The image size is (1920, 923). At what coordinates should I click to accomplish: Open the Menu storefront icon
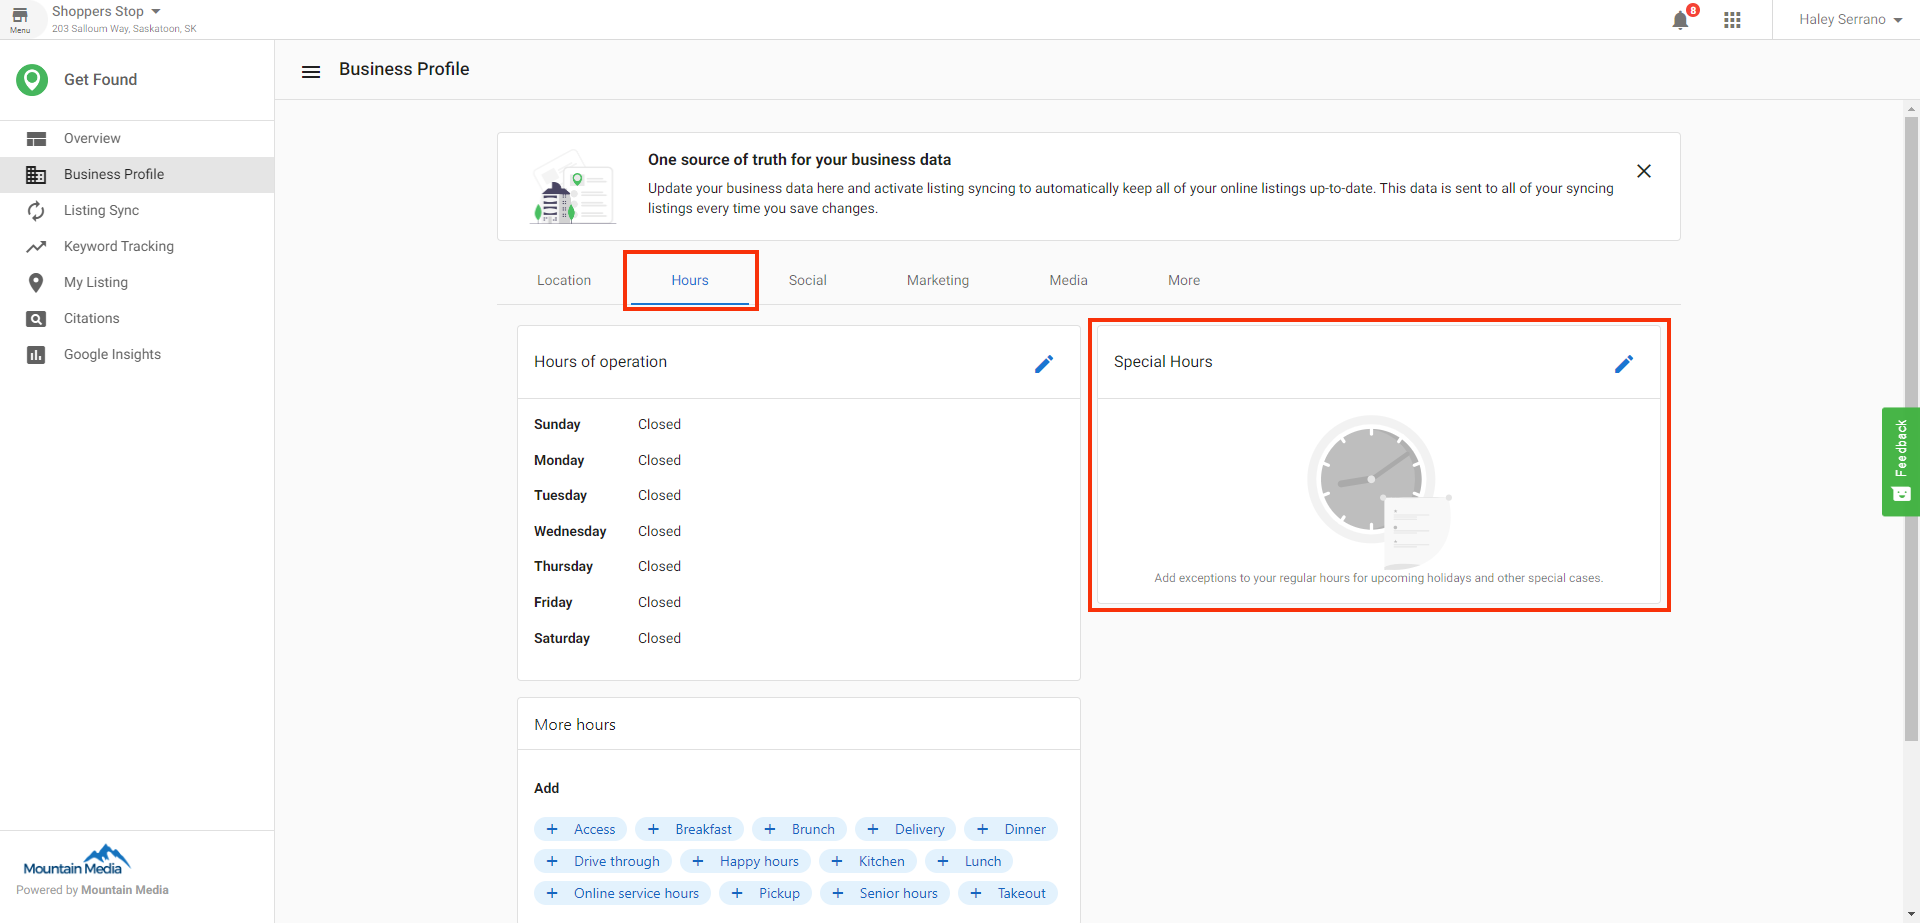20,19
